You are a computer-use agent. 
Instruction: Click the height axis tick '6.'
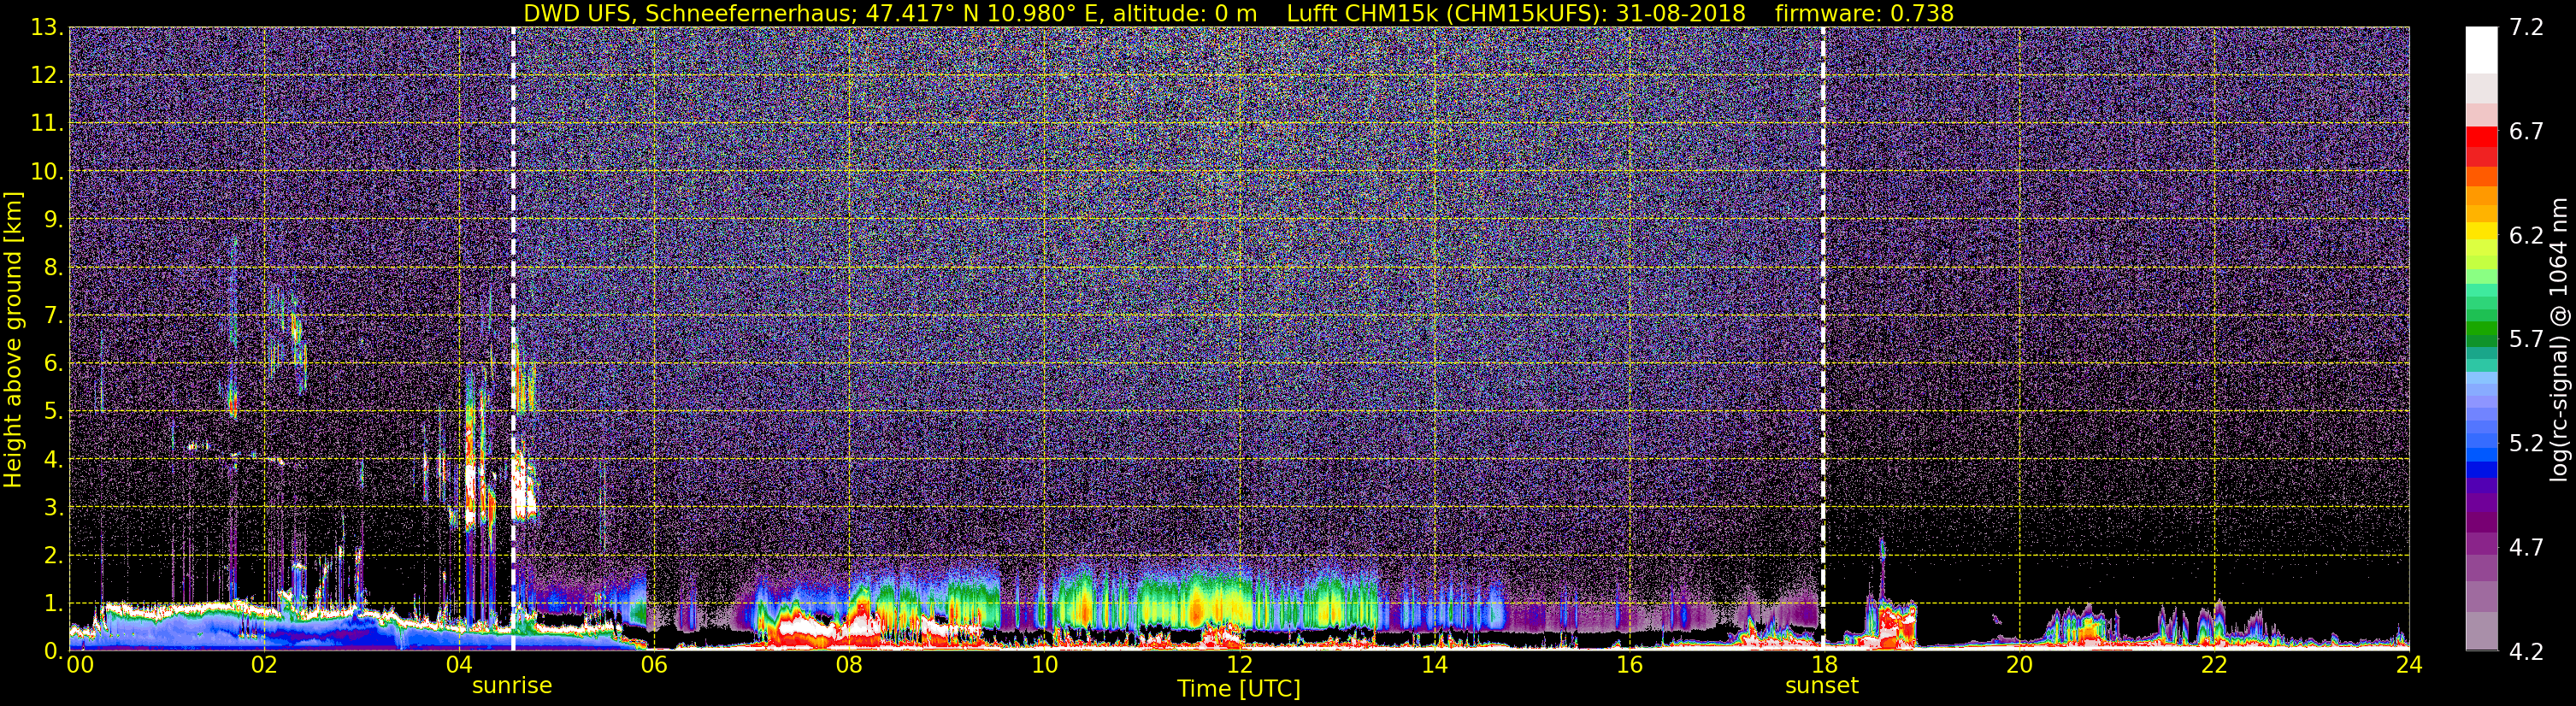53,364
